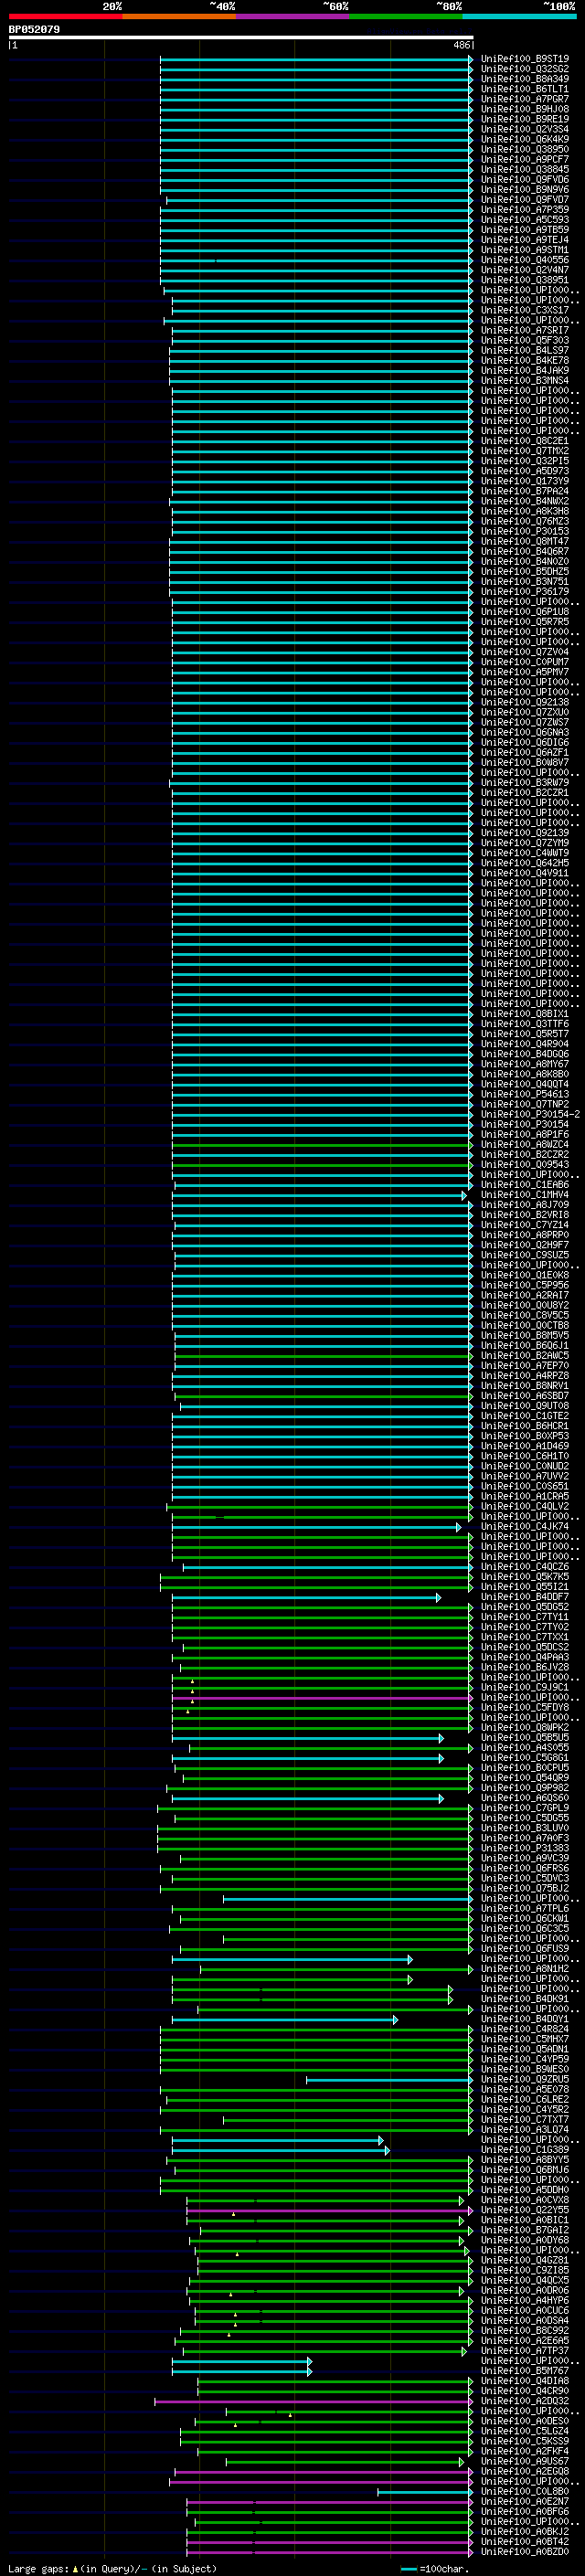Select hit label UniRef100_C1MHV4

click(x=525, y=1195)
